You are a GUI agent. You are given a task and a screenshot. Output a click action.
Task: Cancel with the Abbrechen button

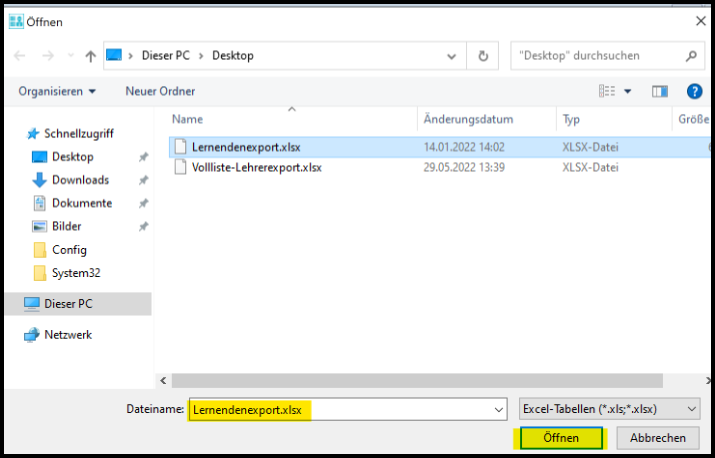pyautogui.click(x=657, y=438)
